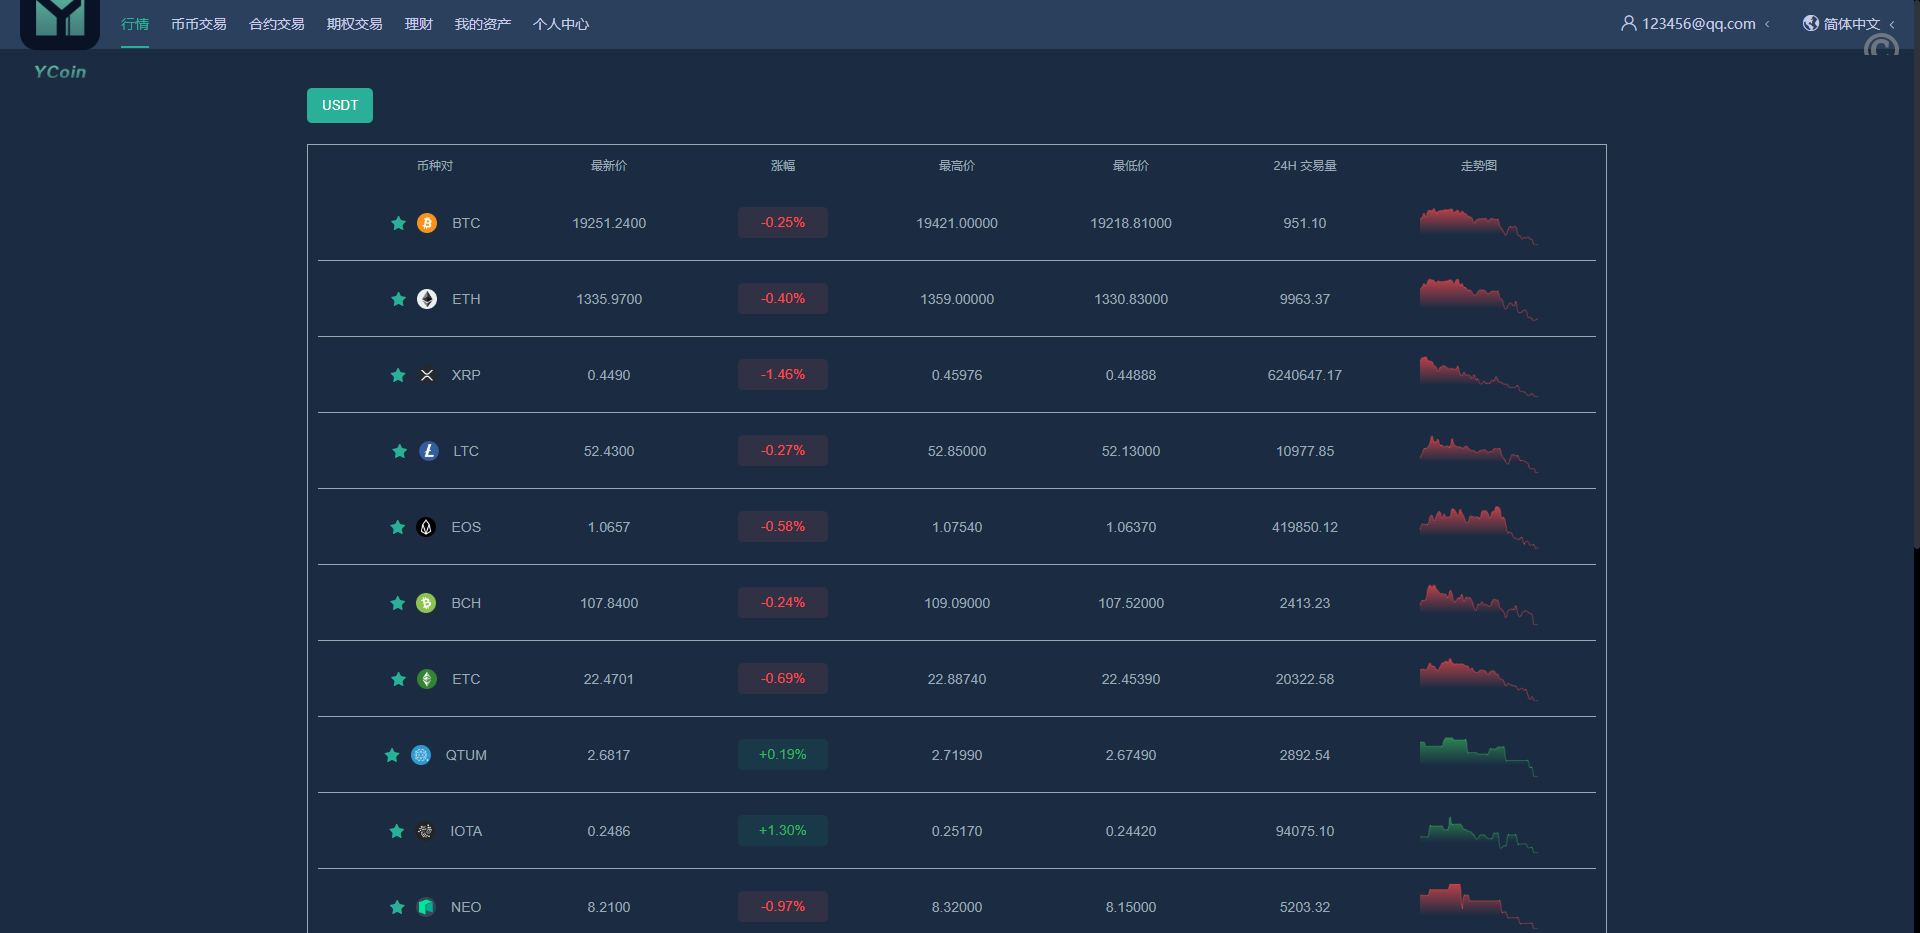The image size is (1920, 933).
Task: Toggle the favorite star for BTC
Action: (x=398, y=223)
